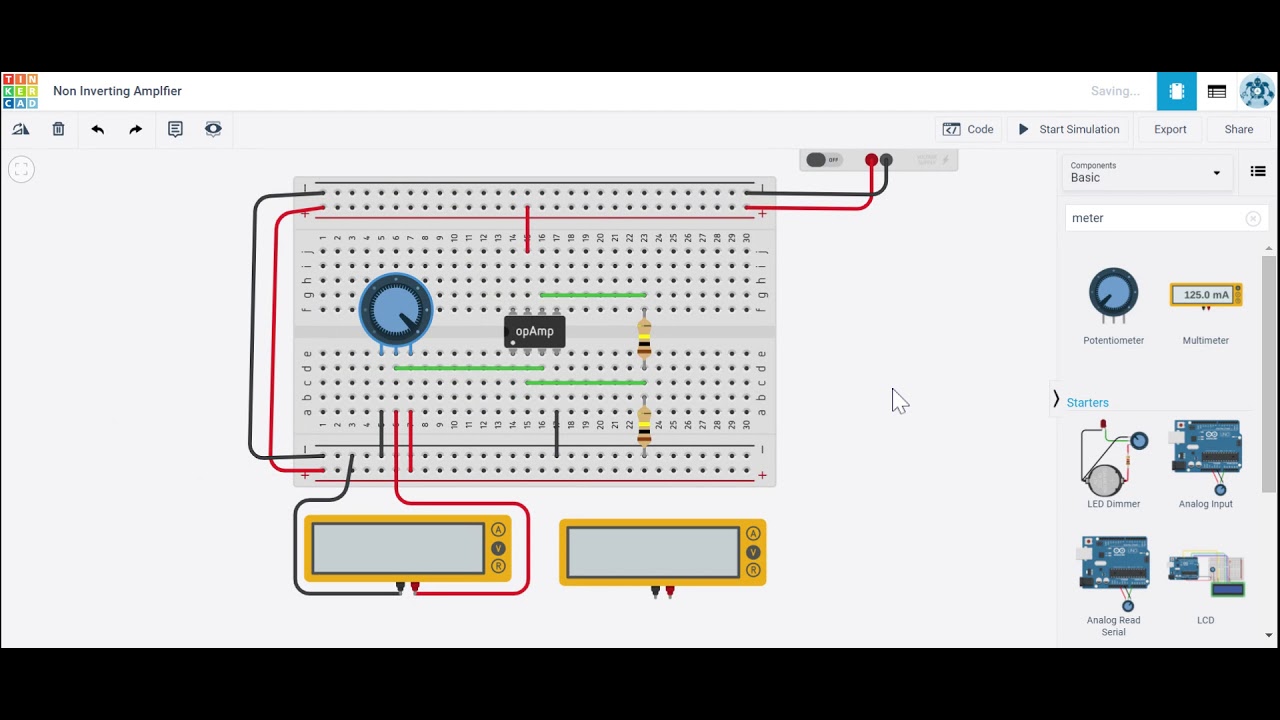The image size is (1280, 720).
Task: Select the Analog Read Serial starter
Action: 1113,586
